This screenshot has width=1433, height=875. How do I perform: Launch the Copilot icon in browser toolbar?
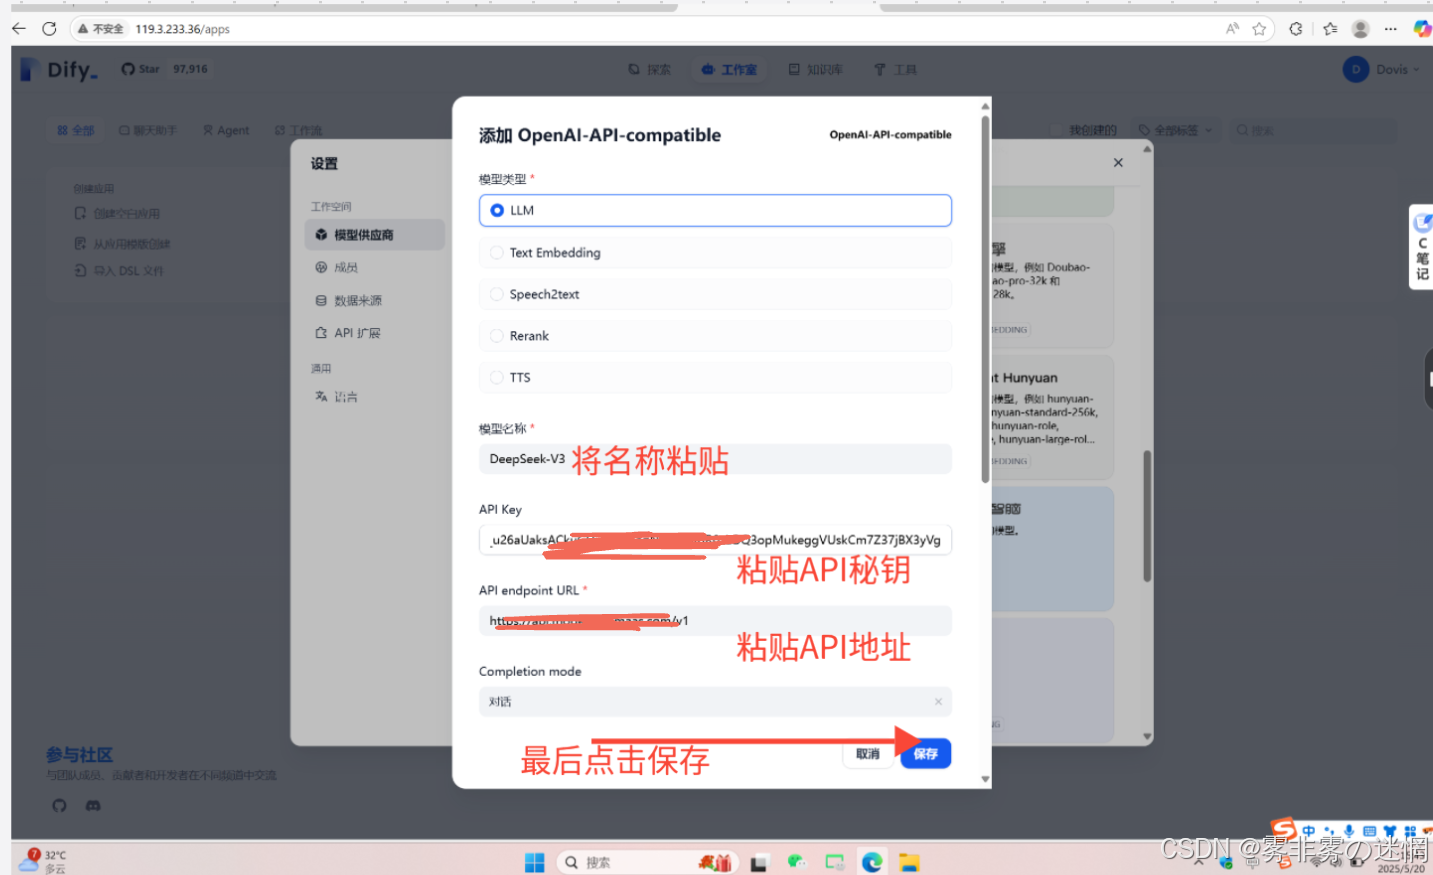click(x=1421, y=29)
